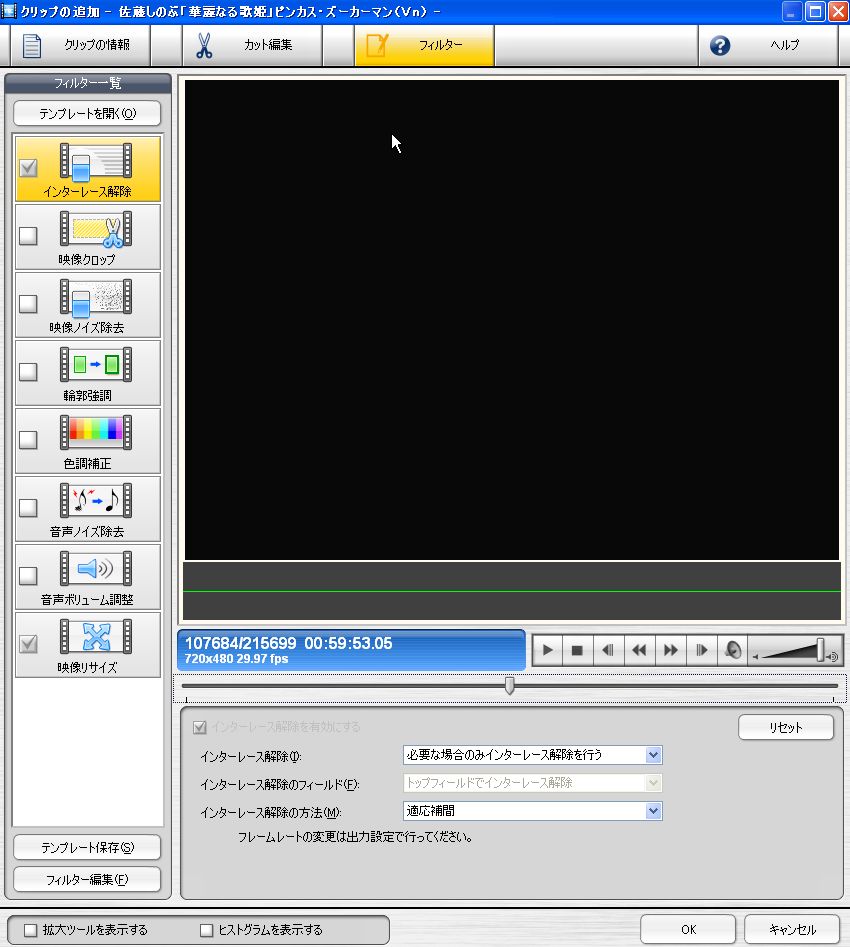This screenshot has width=850, height=947.
Task: Toggle audio mute speaker icon
Action: [x=732, y=650]
